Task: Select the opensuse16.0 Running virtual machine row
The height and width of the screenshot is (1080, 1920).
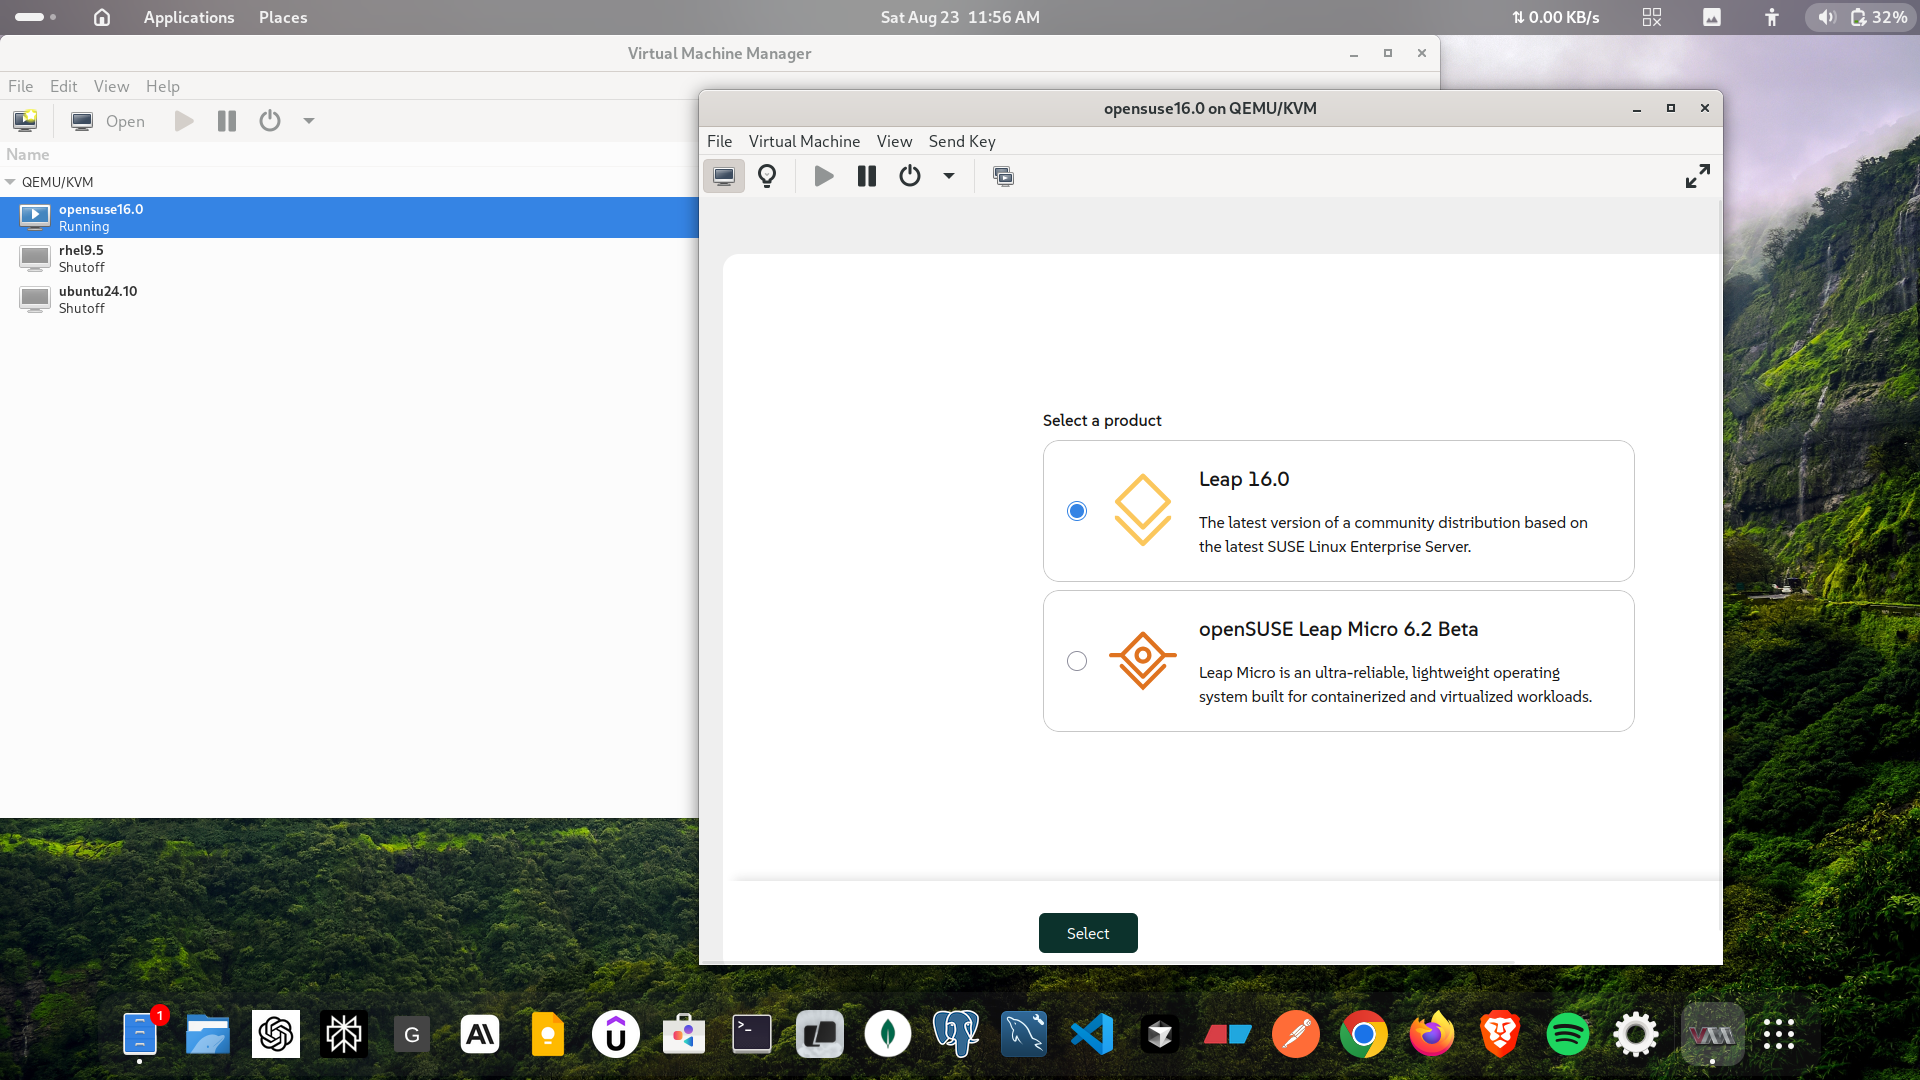Action: pos(349,217)
